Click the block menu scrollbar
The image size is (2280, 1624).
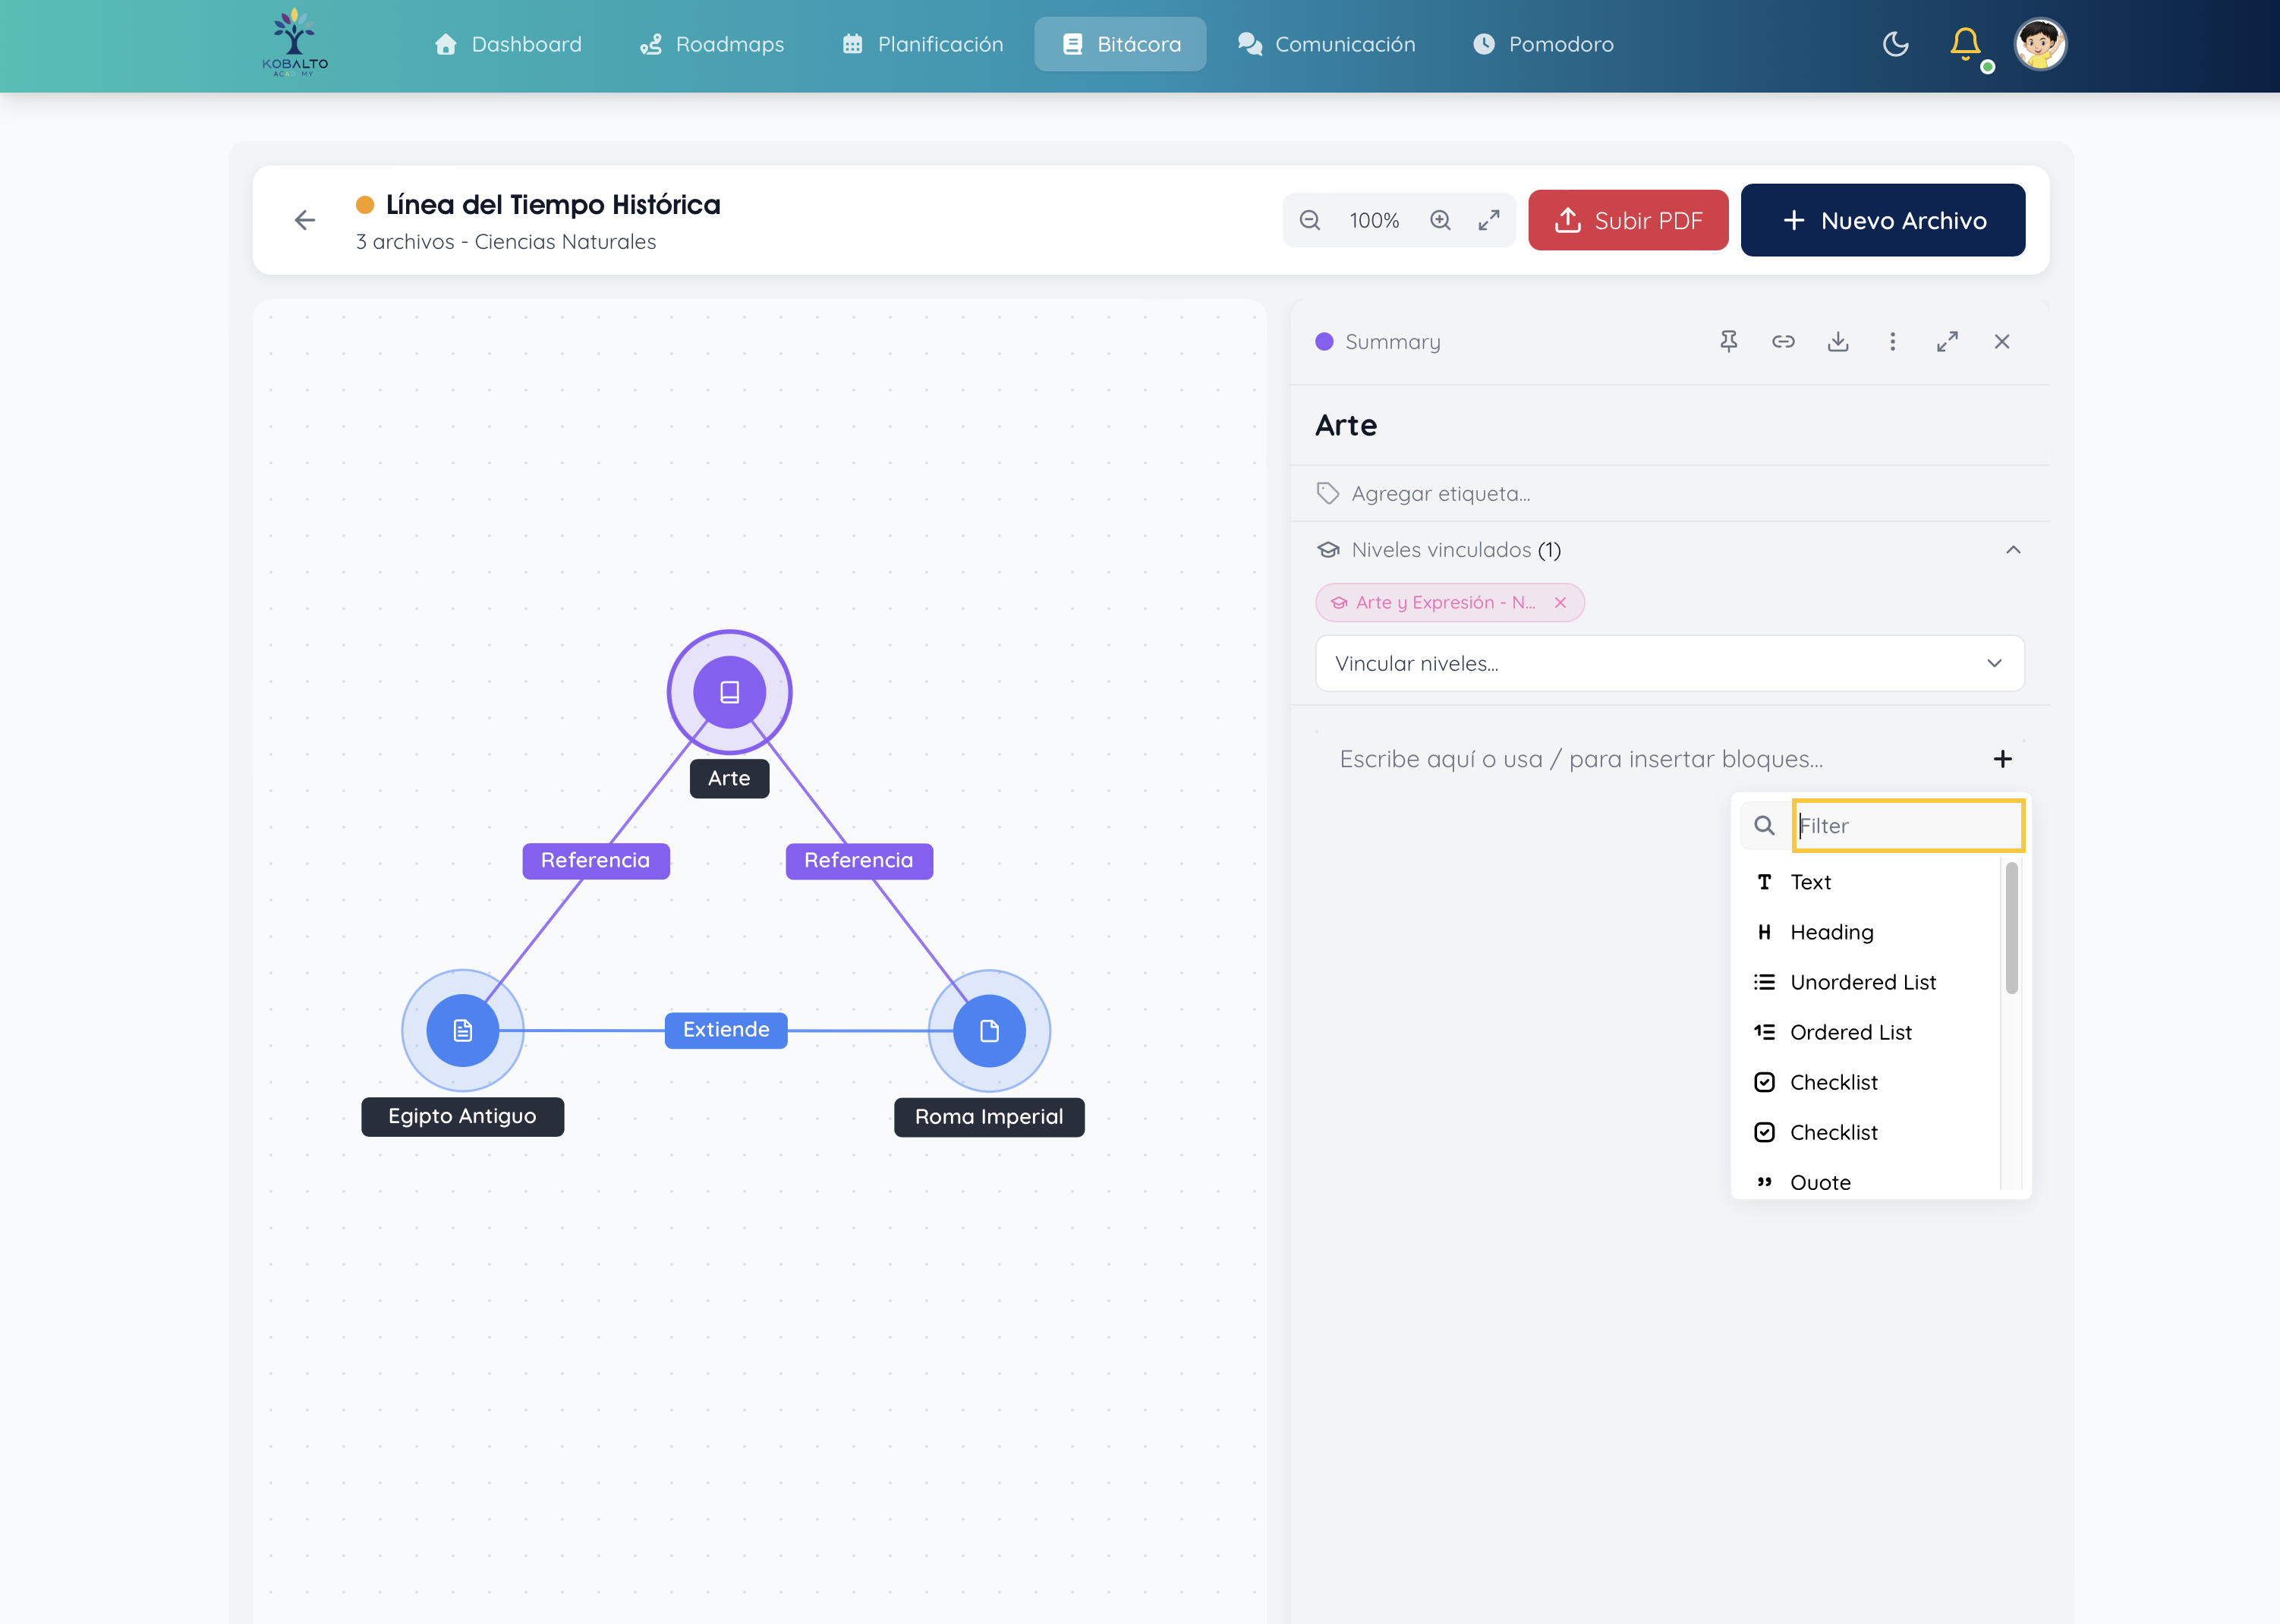2011,928
